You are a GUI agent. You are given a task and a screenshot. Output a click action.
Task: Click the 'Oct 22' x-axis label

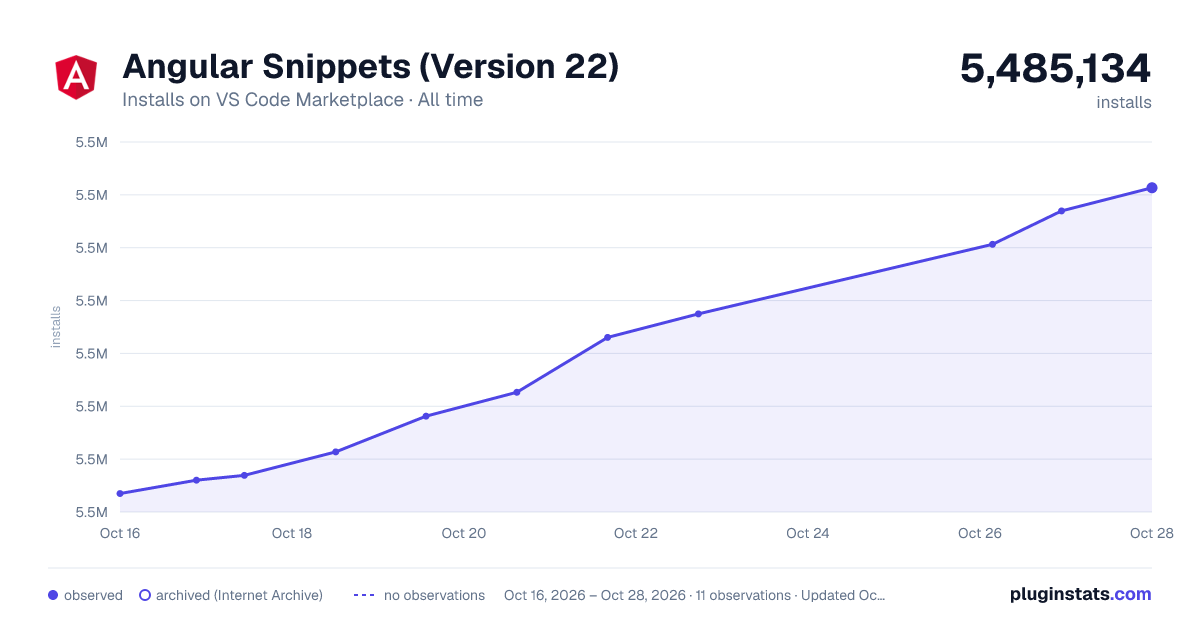(636, 533)
